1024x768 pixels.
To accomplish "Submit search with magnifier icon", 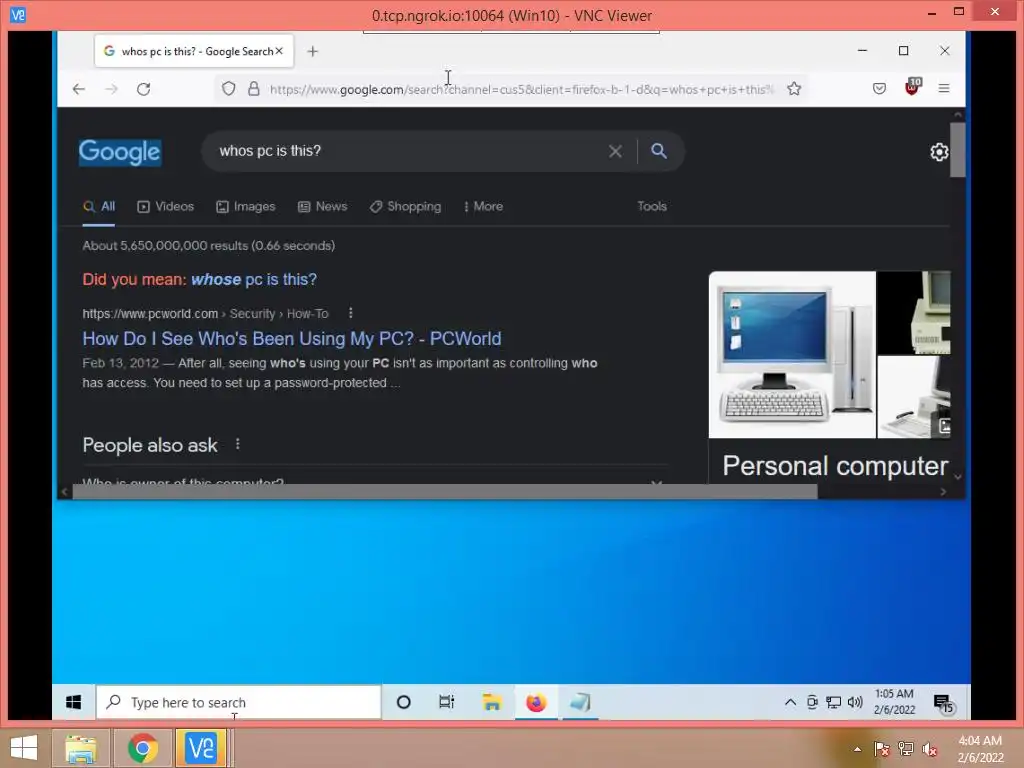I will coord(659,151).
